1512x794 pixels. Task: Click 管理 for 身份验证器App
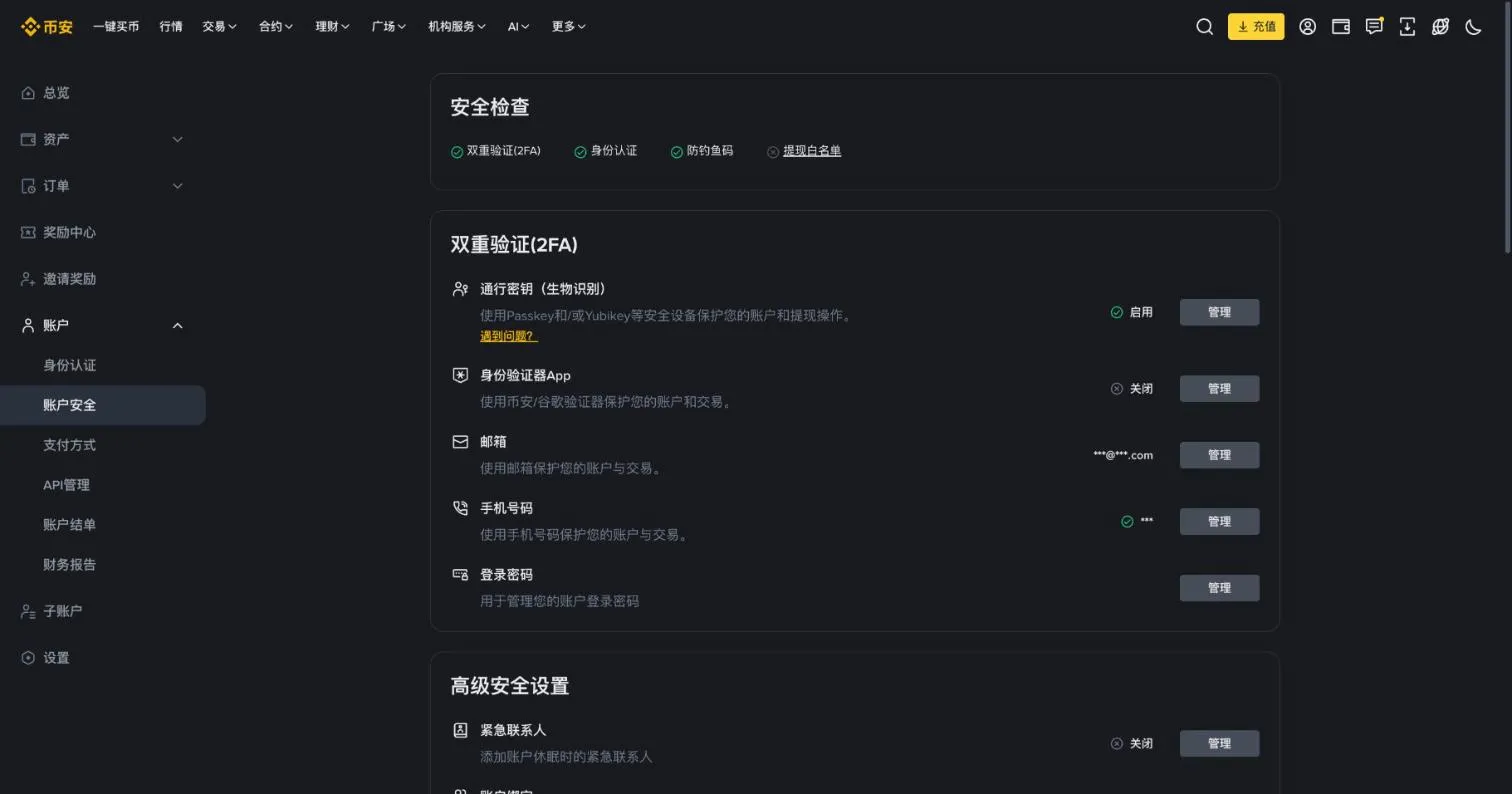1219,389
